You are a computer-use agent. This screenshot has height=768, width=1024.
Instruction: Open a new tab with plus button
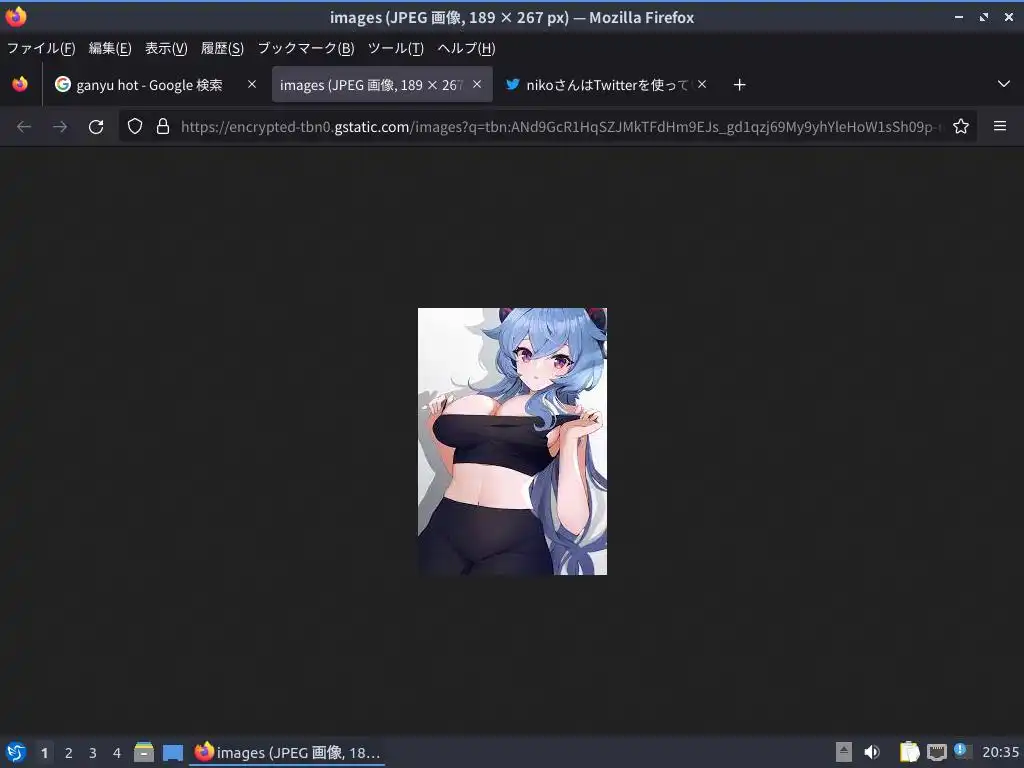coord(739,85)
